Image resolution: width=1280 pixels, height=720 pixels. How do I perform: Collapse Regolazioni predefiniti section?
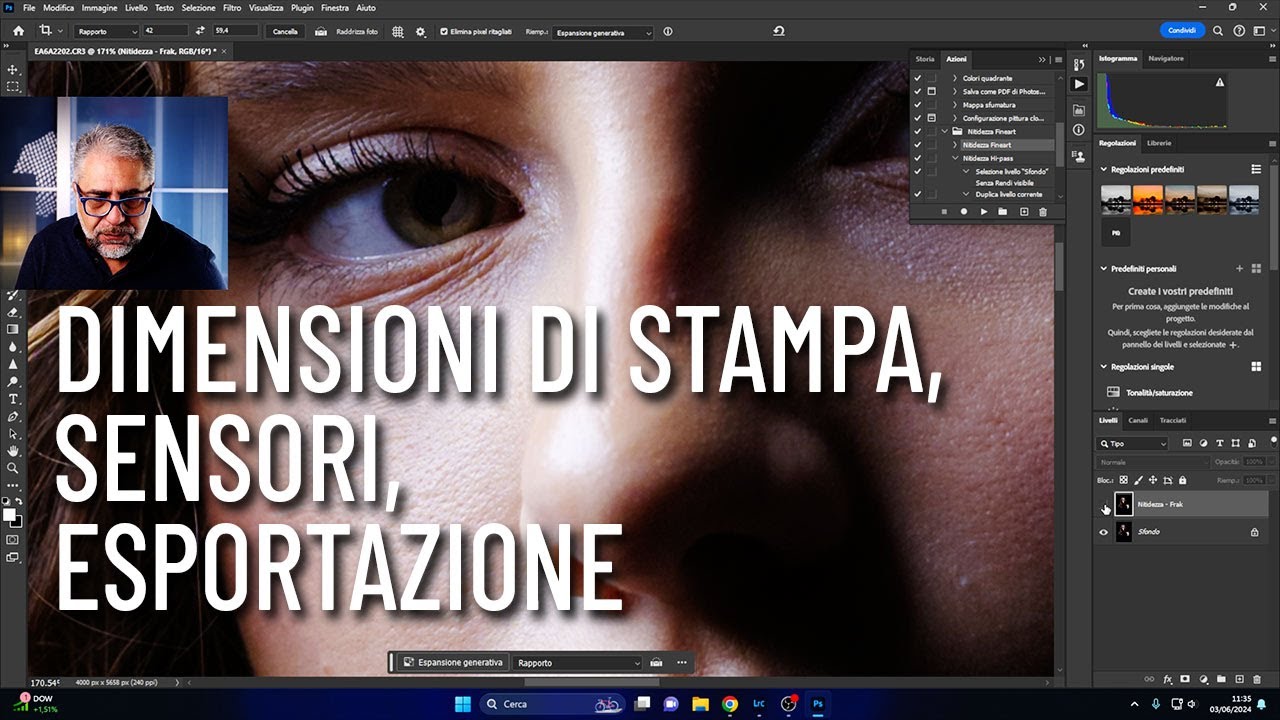tap(1104, 170)
